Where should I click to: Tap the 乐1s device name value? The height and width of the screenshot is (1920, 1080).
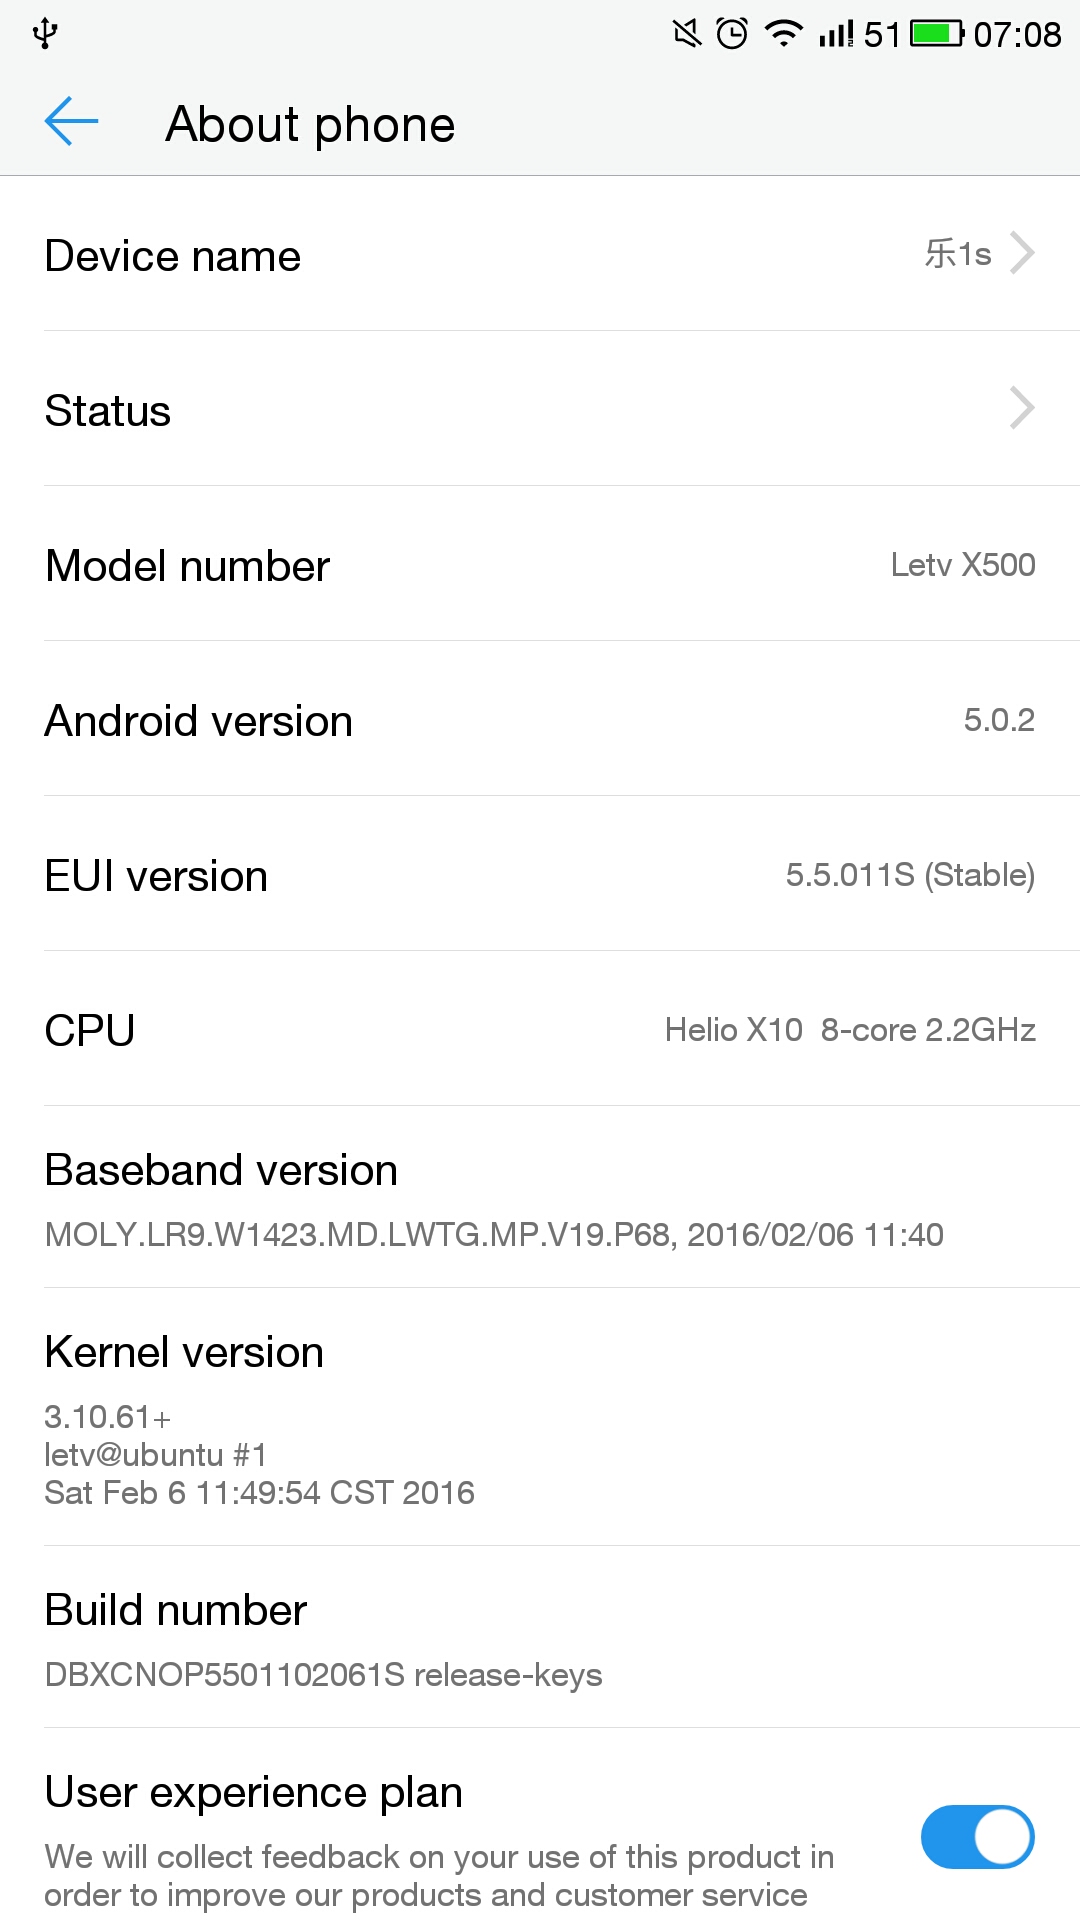coord(958,254)
